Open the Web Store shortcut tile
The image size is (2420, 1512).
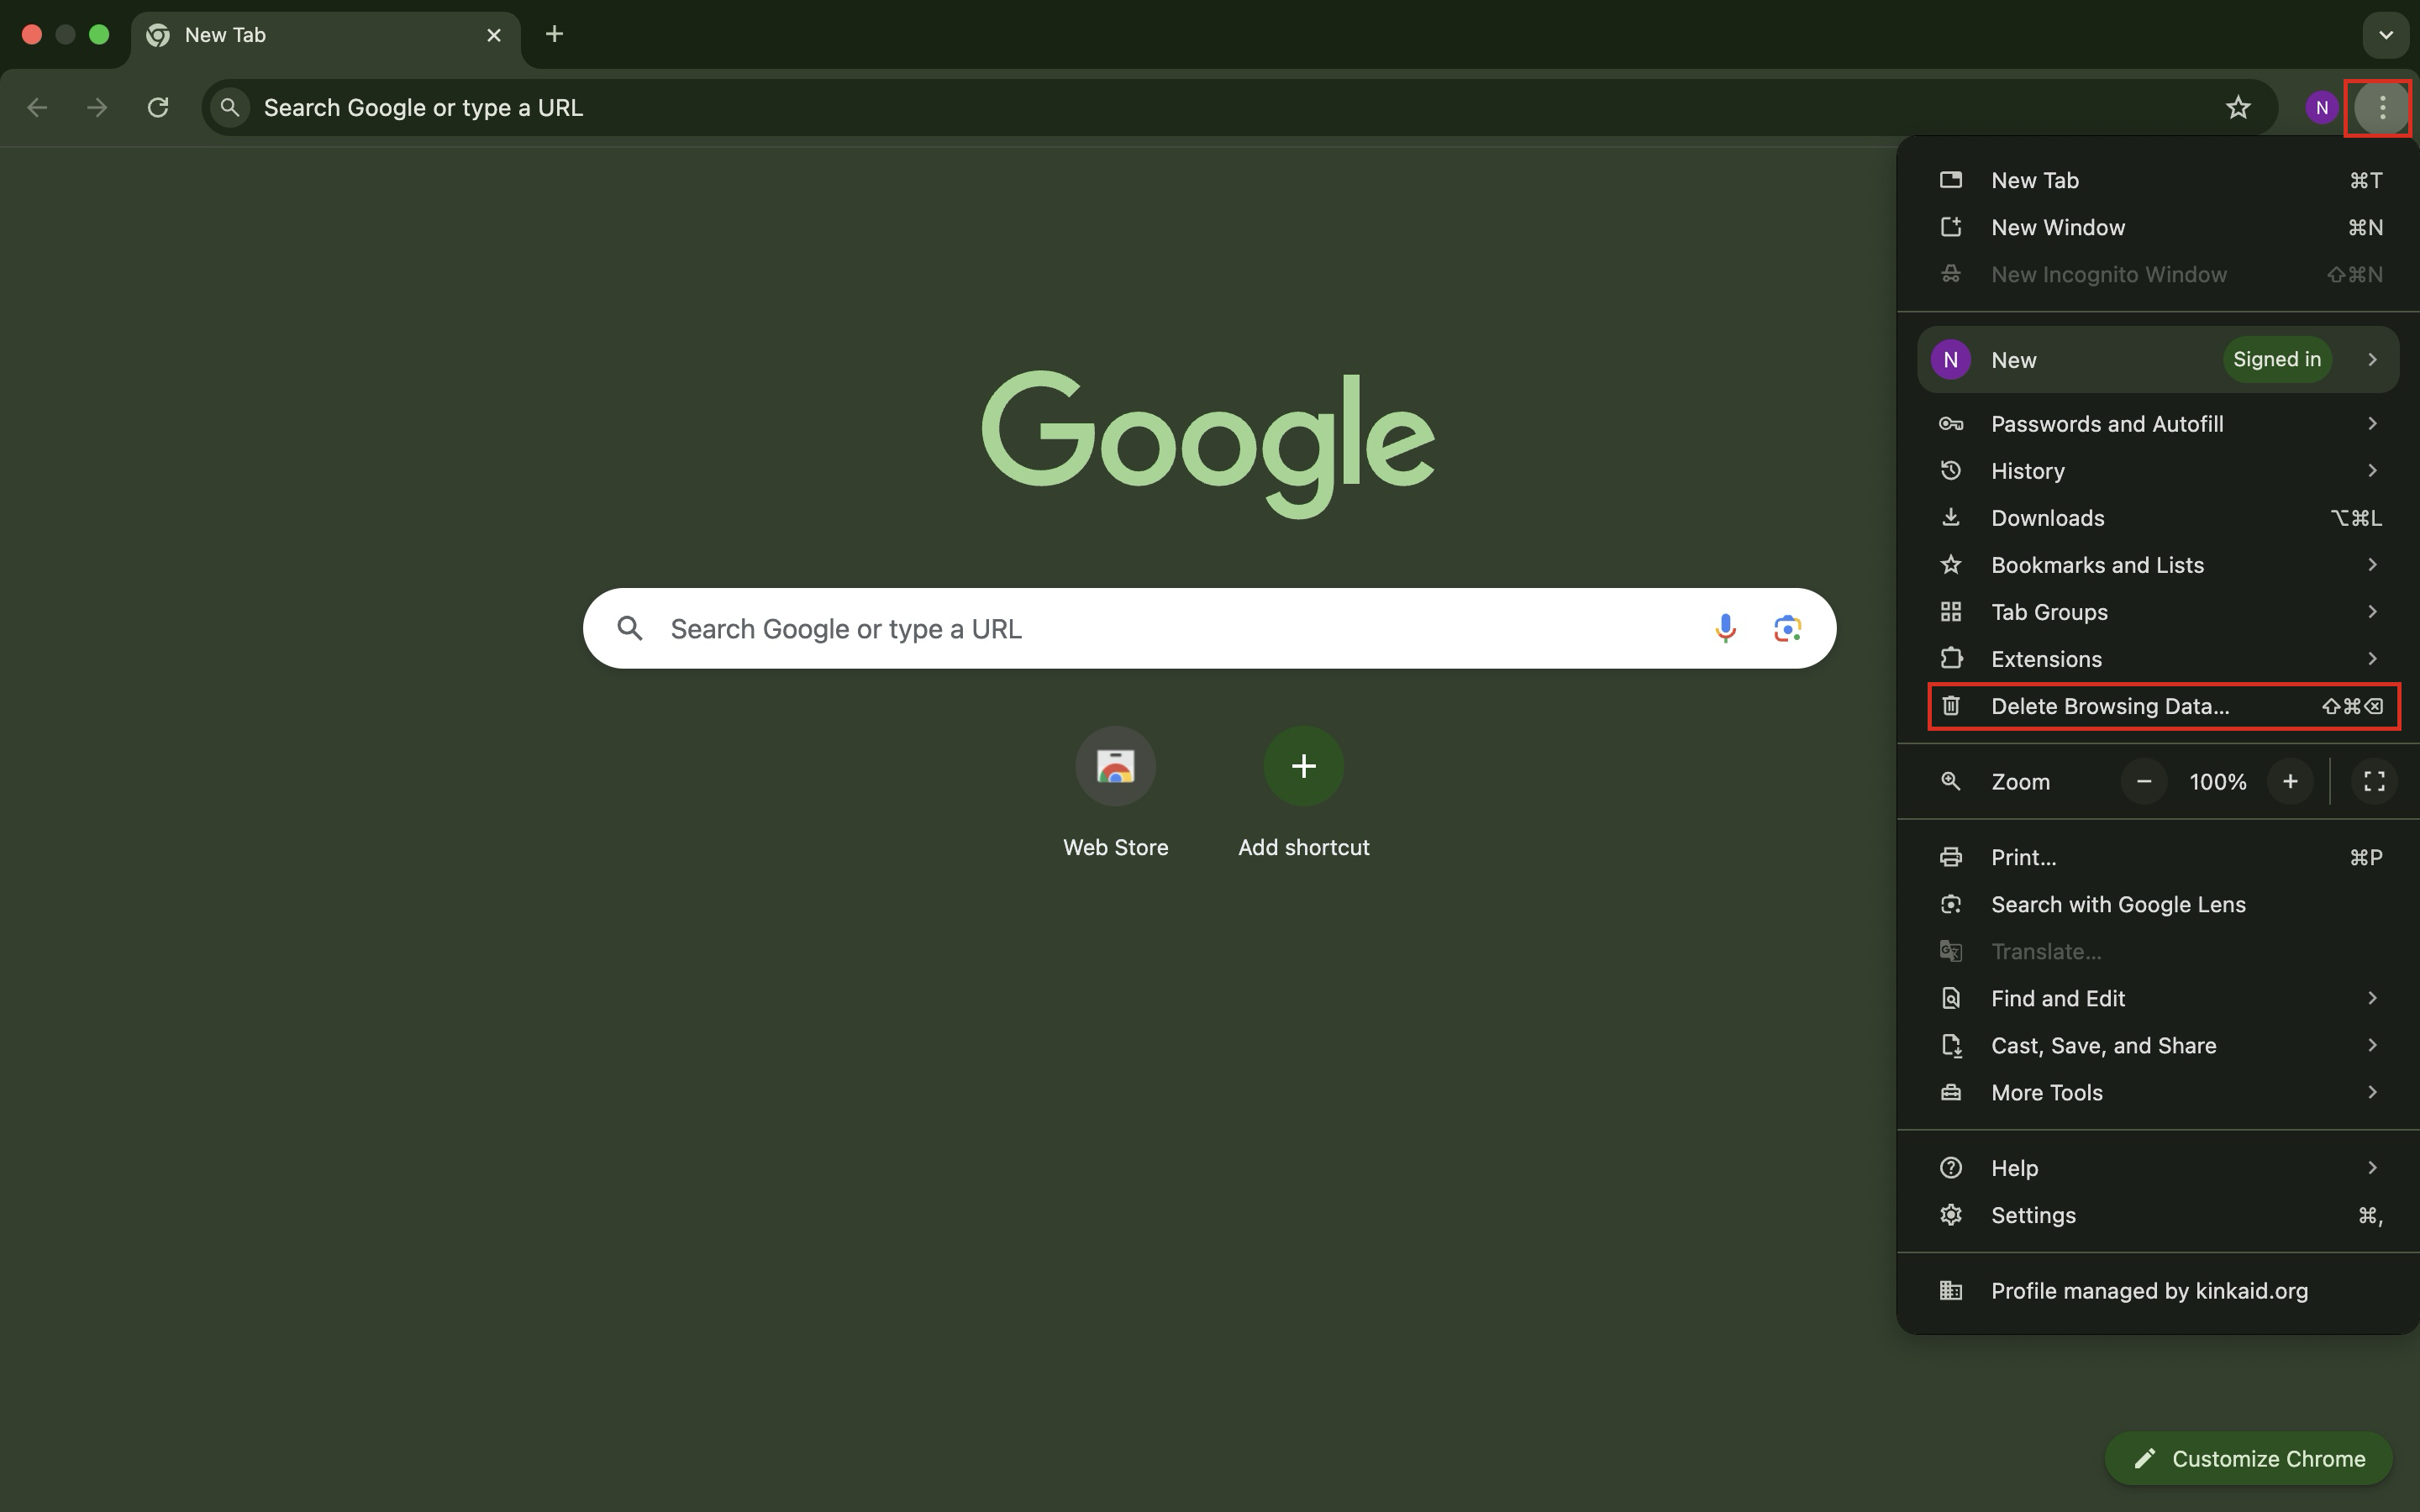[1115, 766]
